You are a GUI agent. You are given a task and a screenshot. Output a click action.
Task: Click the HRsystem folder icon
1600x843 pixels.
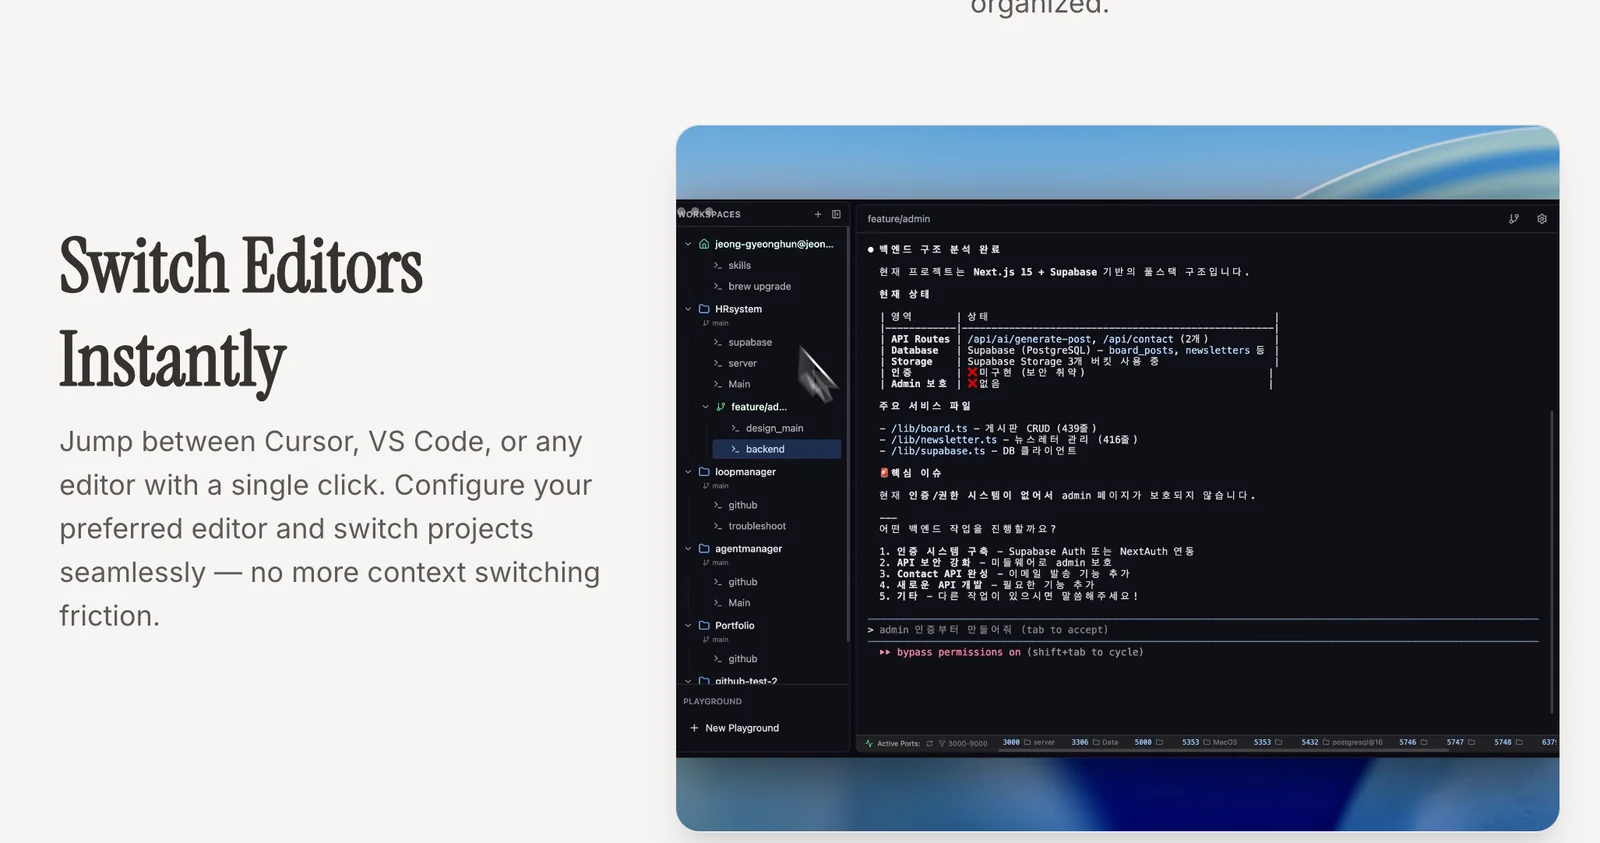click(x=704, y=309)
